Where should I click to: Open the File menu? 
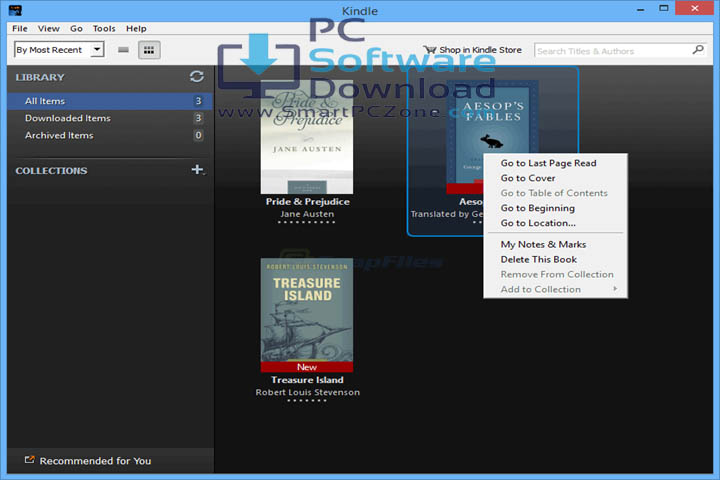tap(20, 28)
